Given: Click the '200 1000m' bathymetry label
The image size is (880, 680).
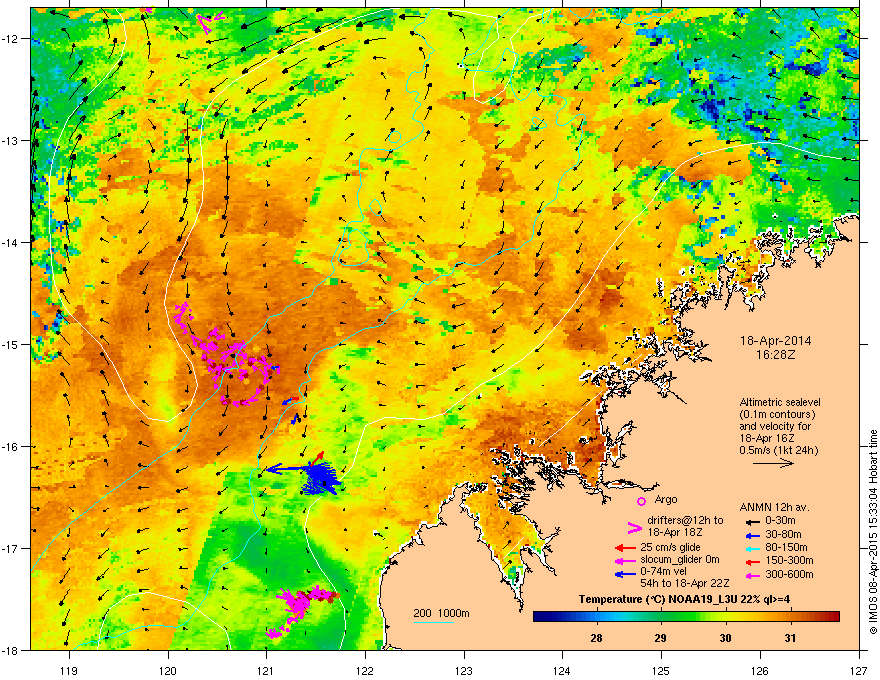Looking at the screenshot, I should (x=441, y=613).
